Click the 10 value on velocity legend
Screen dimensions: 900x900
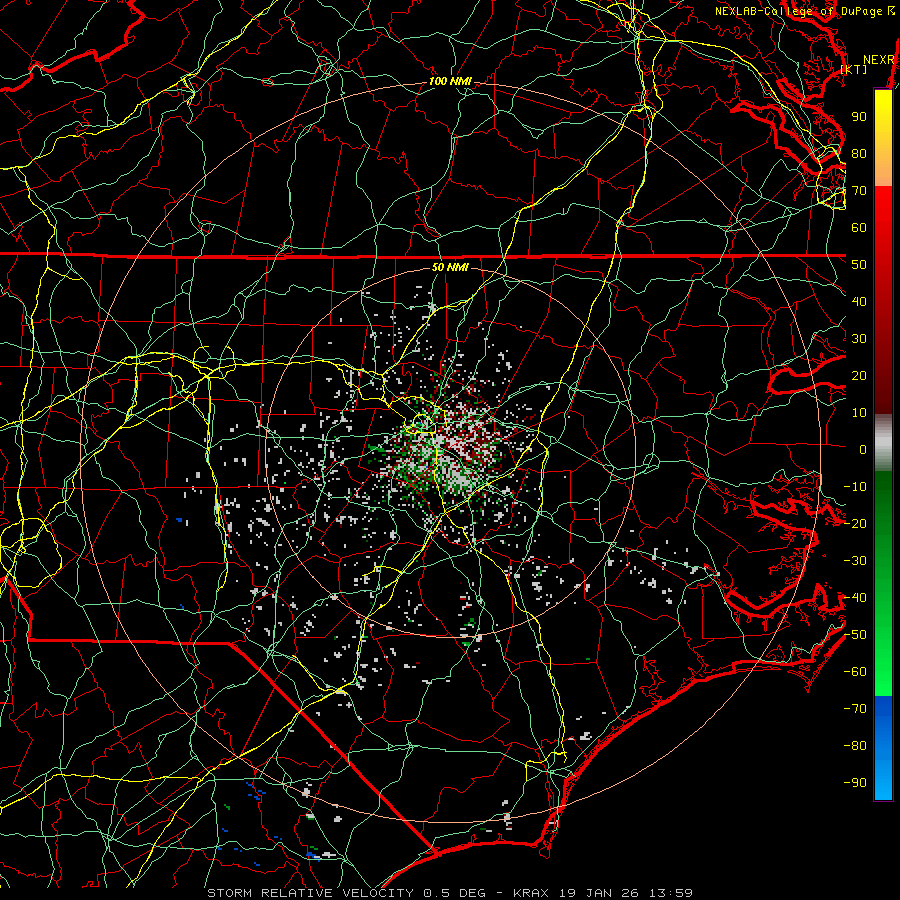(859, 413)
